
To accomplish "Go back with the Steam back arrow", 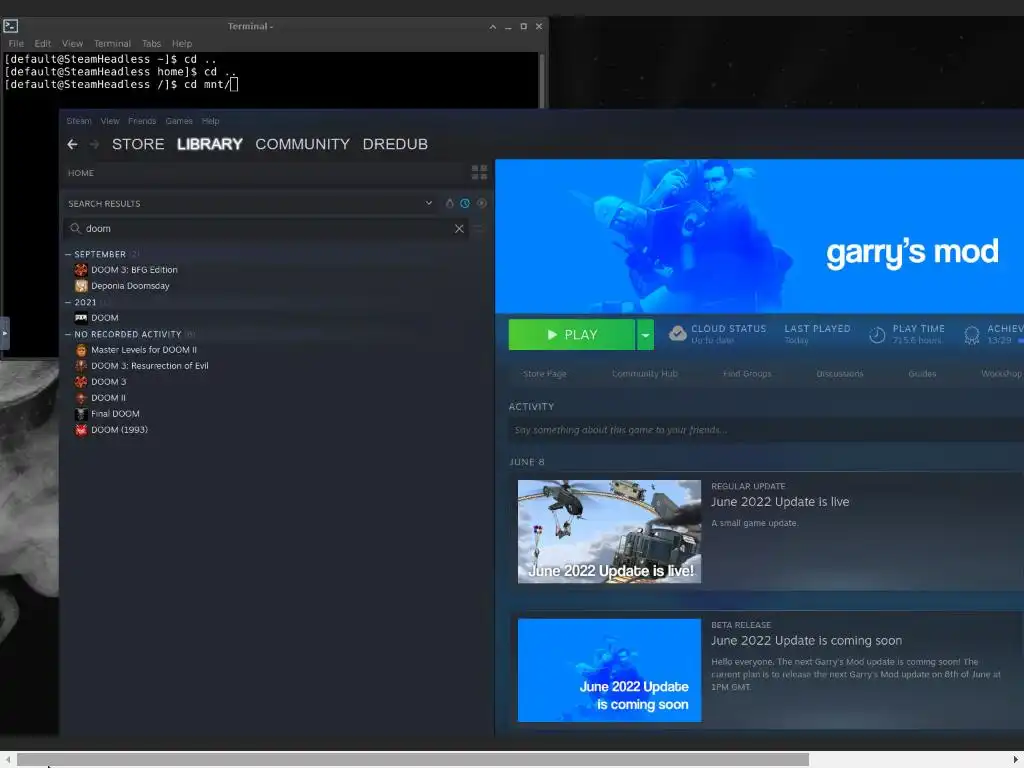I will click(x=72, y=144).
